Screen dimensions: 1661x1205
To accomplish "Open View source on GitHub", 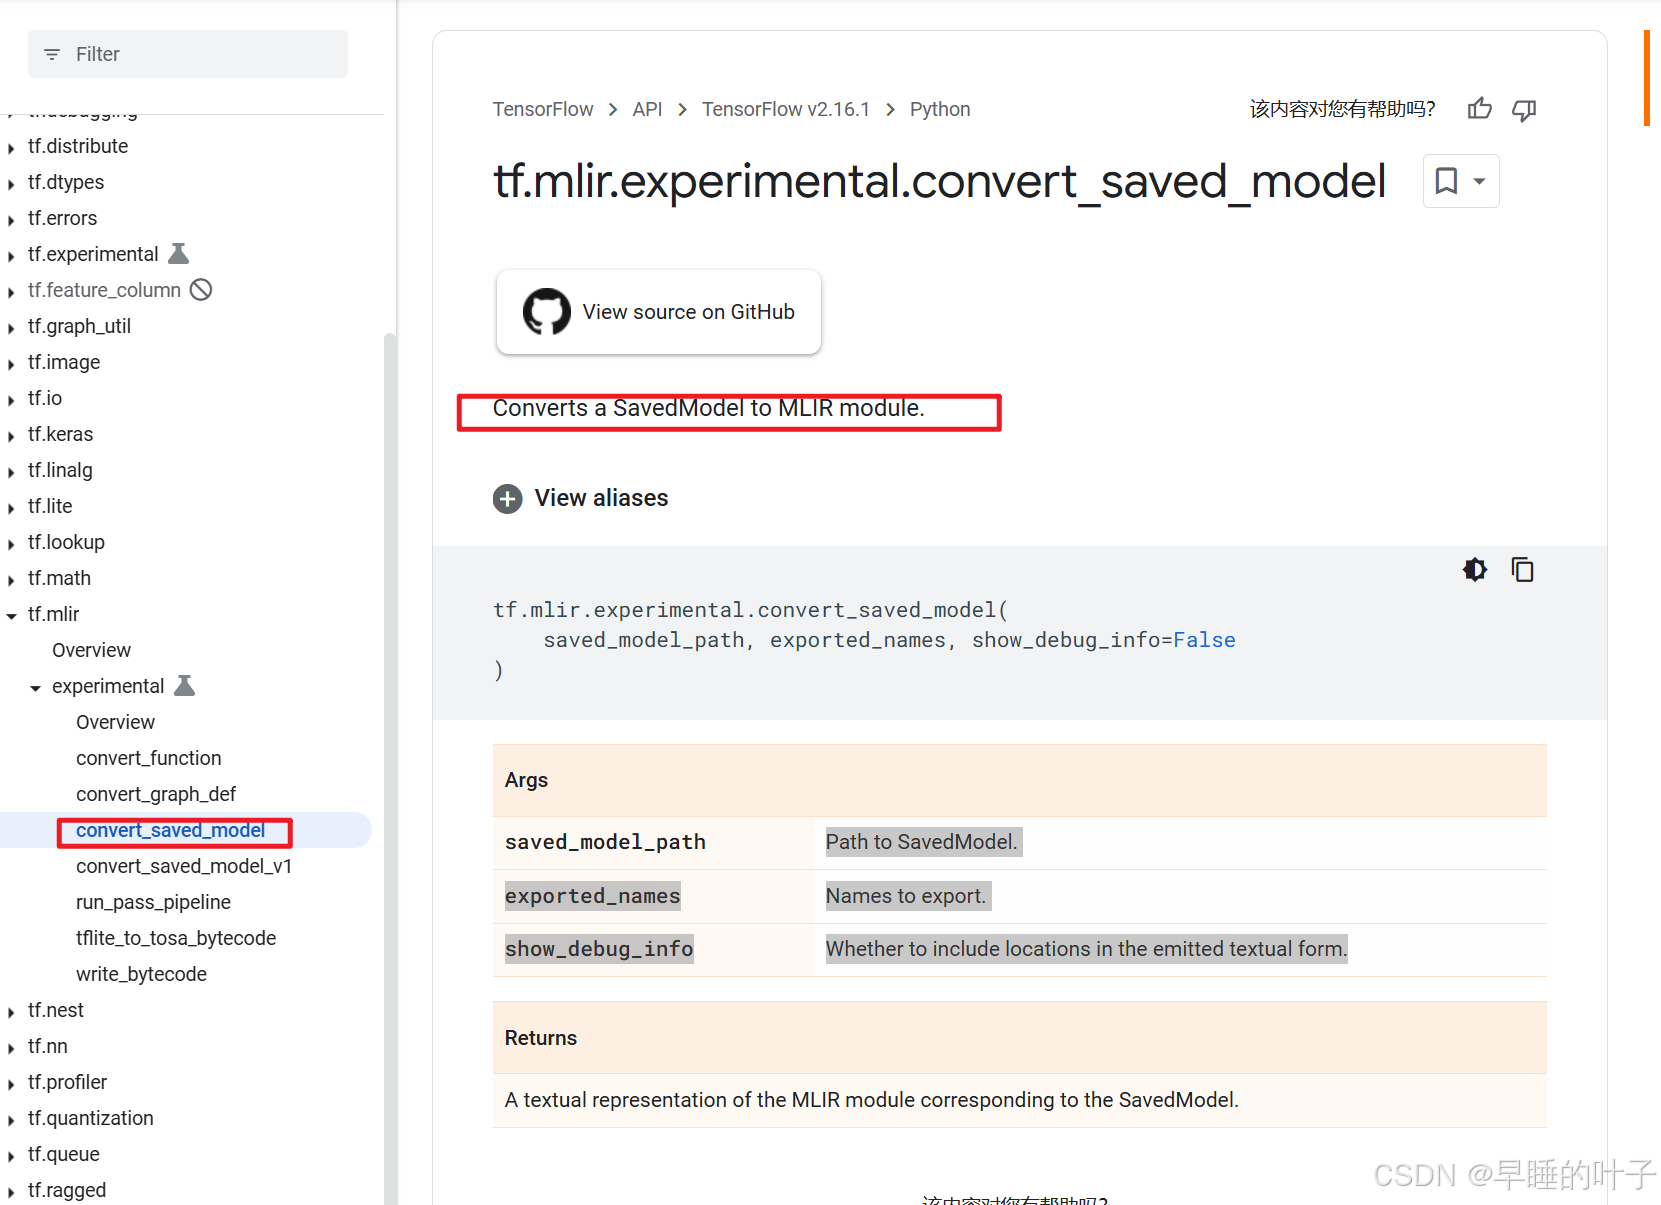I will click(659, 312).
